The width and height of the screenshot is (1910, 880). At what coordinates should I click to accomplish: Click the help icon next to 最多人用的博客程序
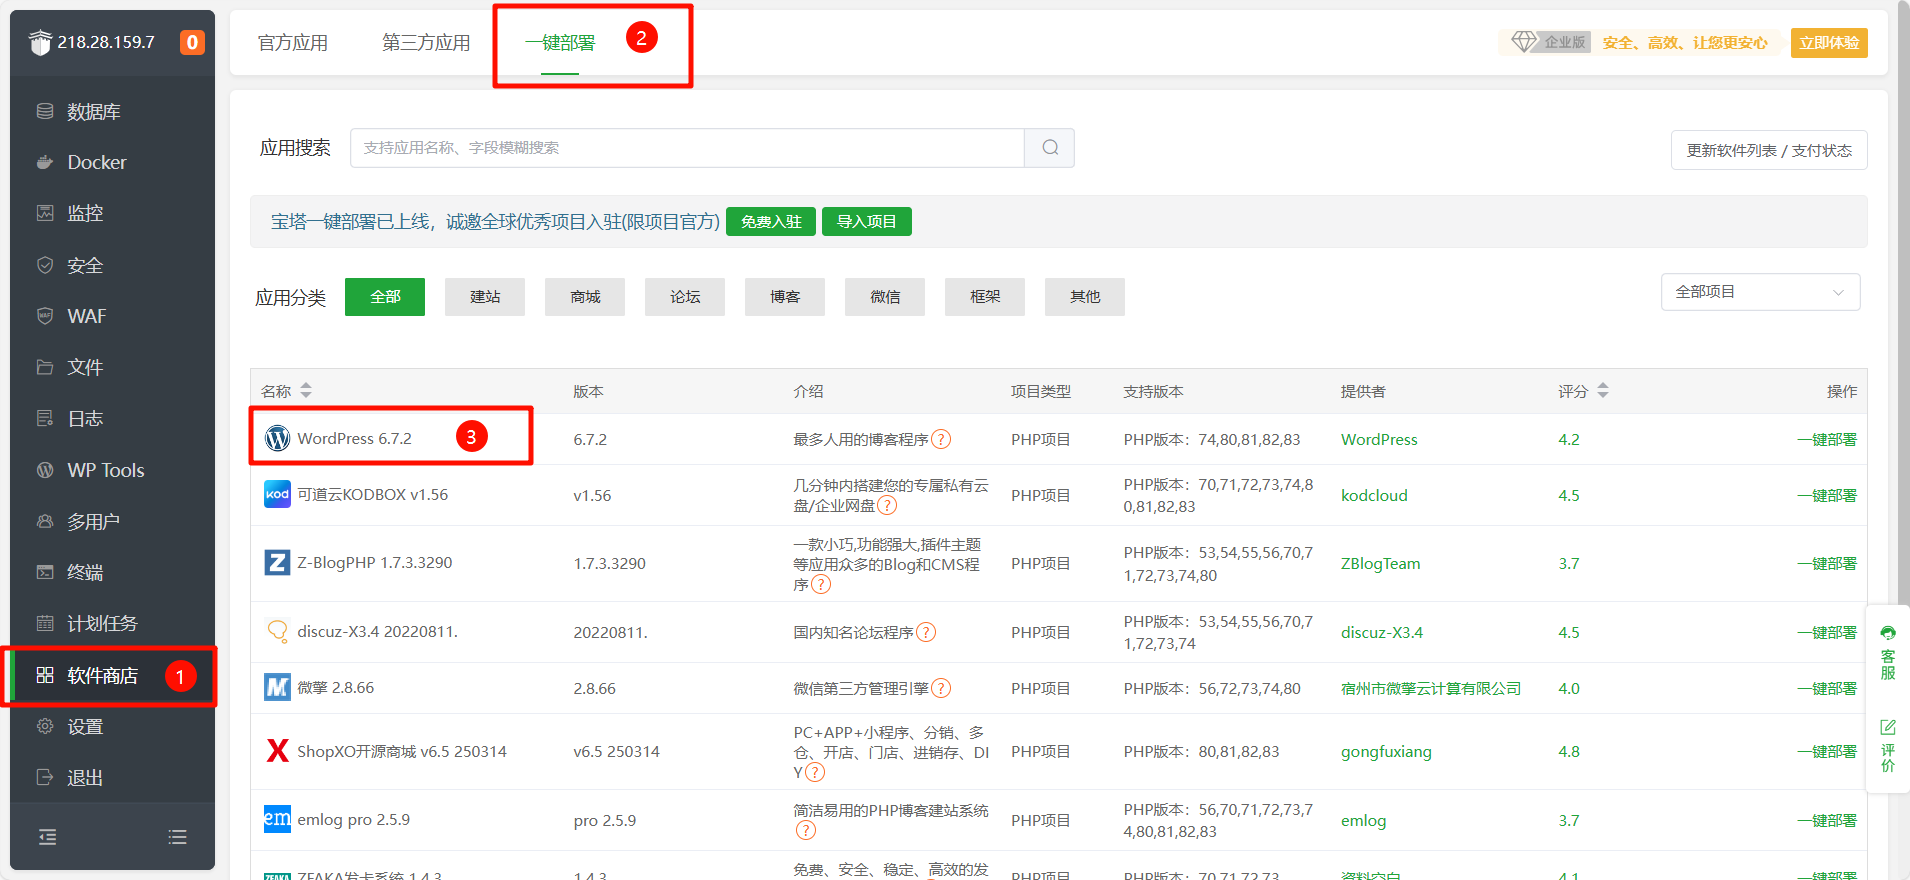pos(941,439)
